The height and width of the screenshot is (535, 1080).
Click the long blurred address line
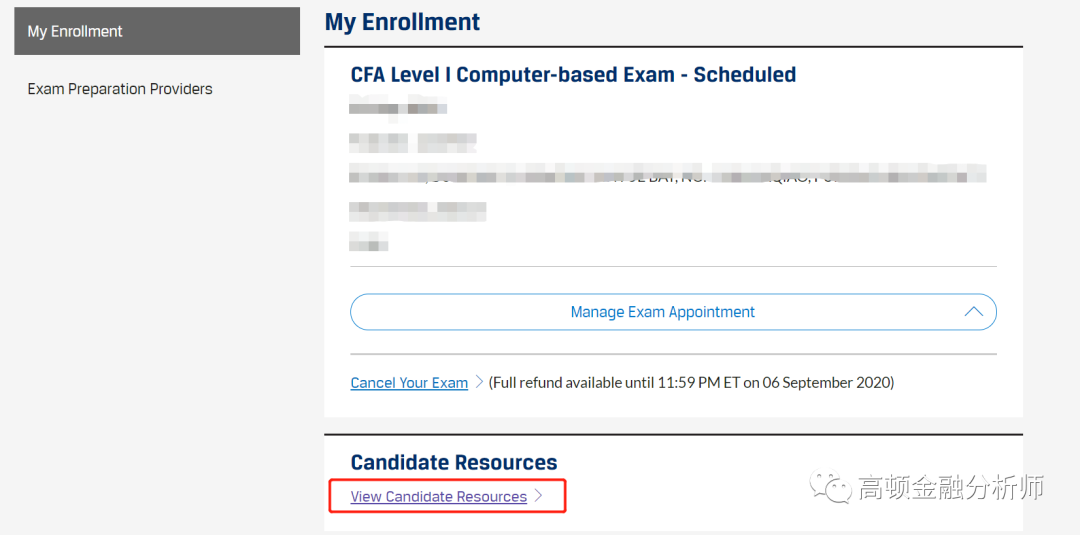[x=667, y=176]
